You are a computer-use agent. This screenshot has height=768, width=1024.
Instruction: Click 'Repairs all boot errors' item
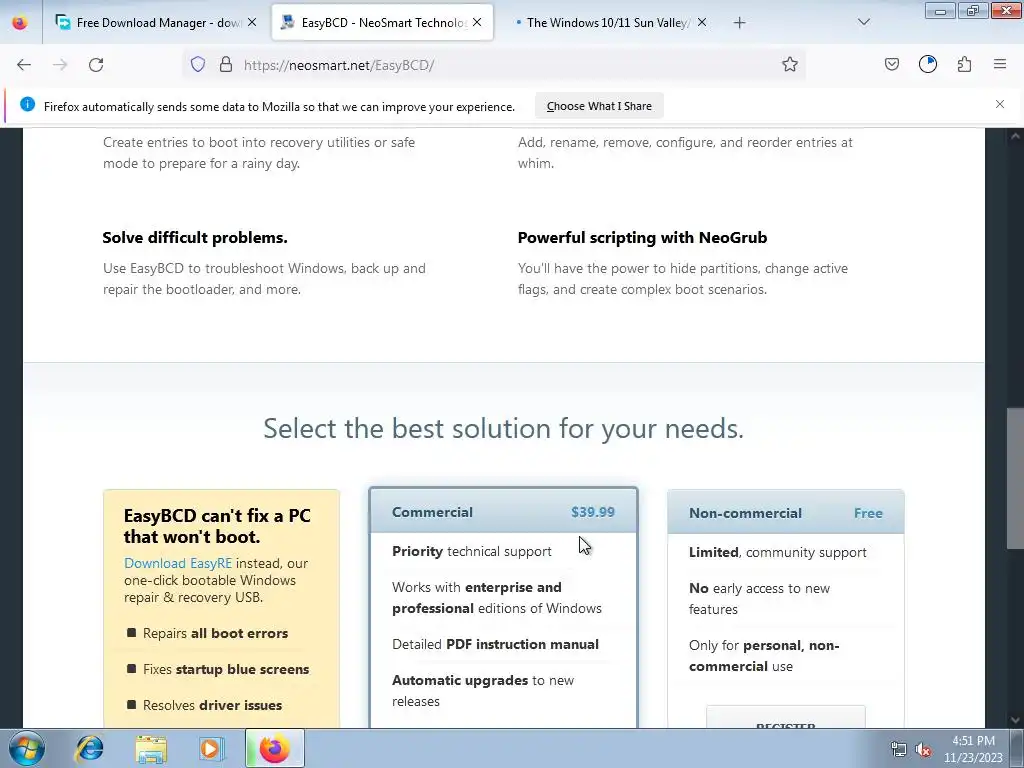coord(216,633)
